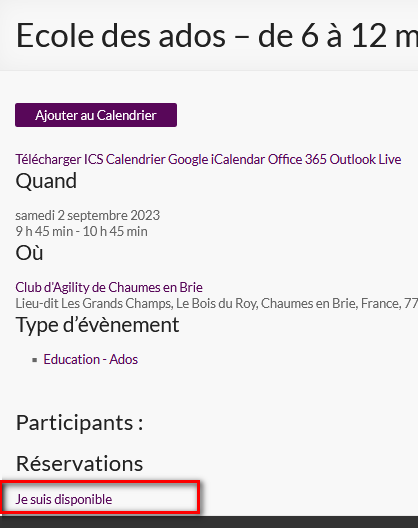Open the Outlook Live link
Image resolution: width=418 pixels, height=528 pixels.
click(x=365, y=159)
